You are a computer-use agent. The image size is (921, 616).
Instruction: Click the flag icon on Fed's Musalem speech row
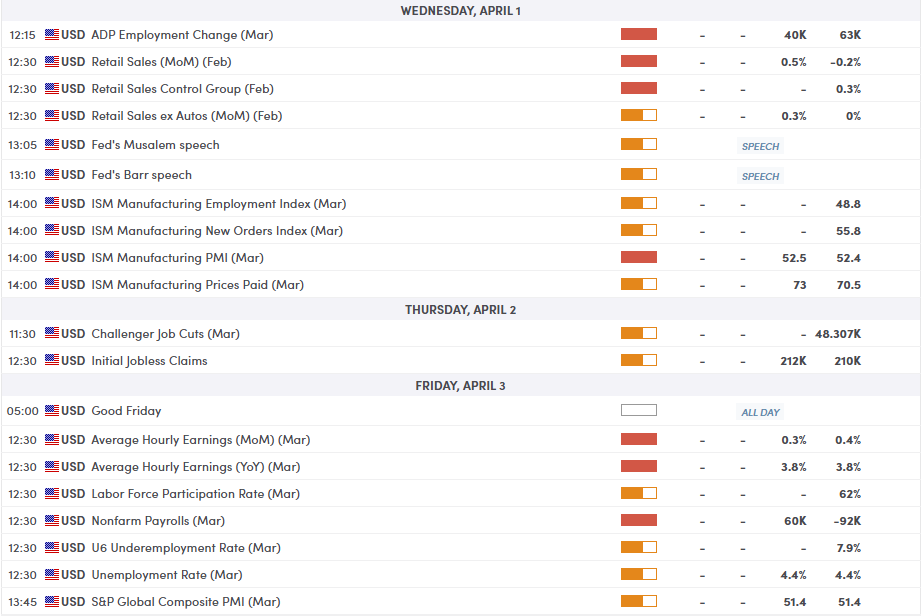click(52, 144)
